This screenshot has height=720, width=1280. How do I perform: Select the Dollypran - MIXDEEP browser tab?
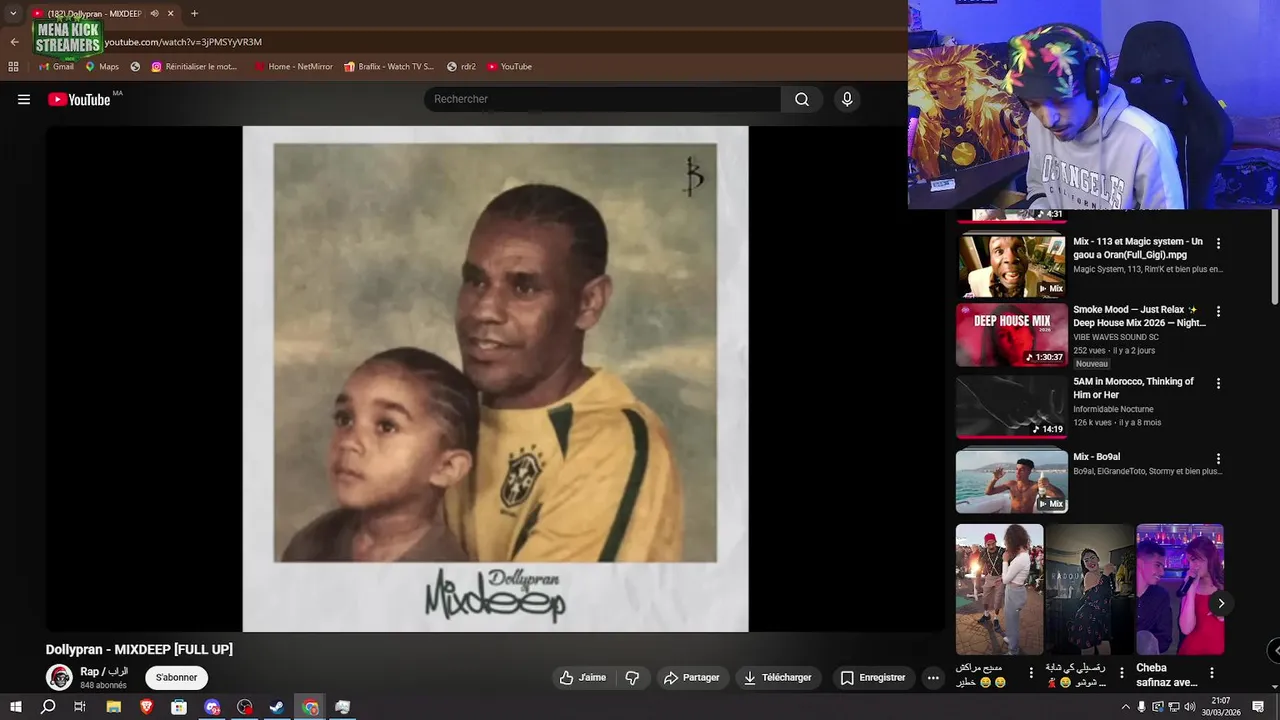(x=93, y=13)
